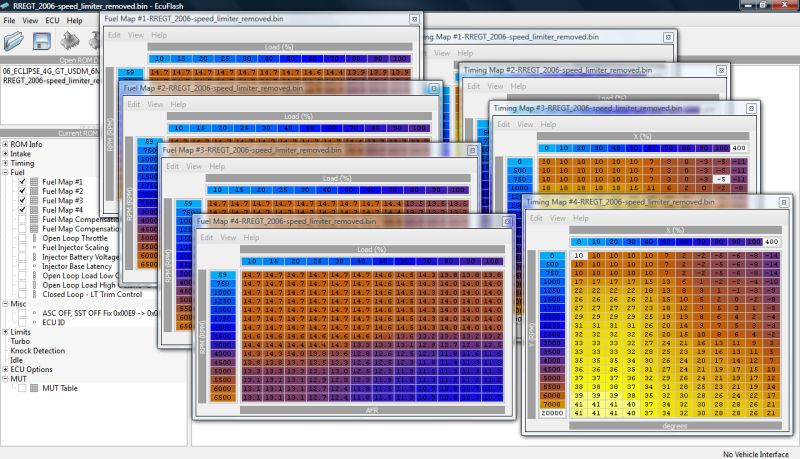This screenshot has width=800, height=459.
Task: Uncheck the Fuel Map #4 checkbox
Action: click(22, 211)
